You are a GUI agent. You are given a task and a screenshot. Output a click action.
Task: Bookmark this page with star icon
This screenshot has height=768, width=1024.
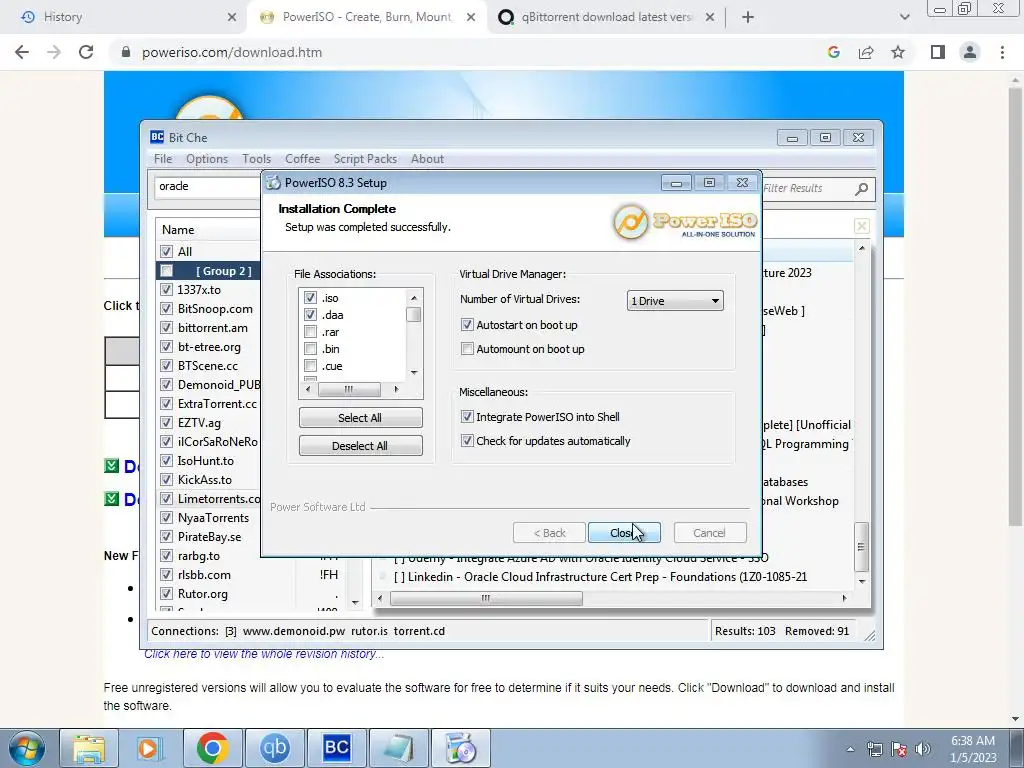tap(898, 52)
